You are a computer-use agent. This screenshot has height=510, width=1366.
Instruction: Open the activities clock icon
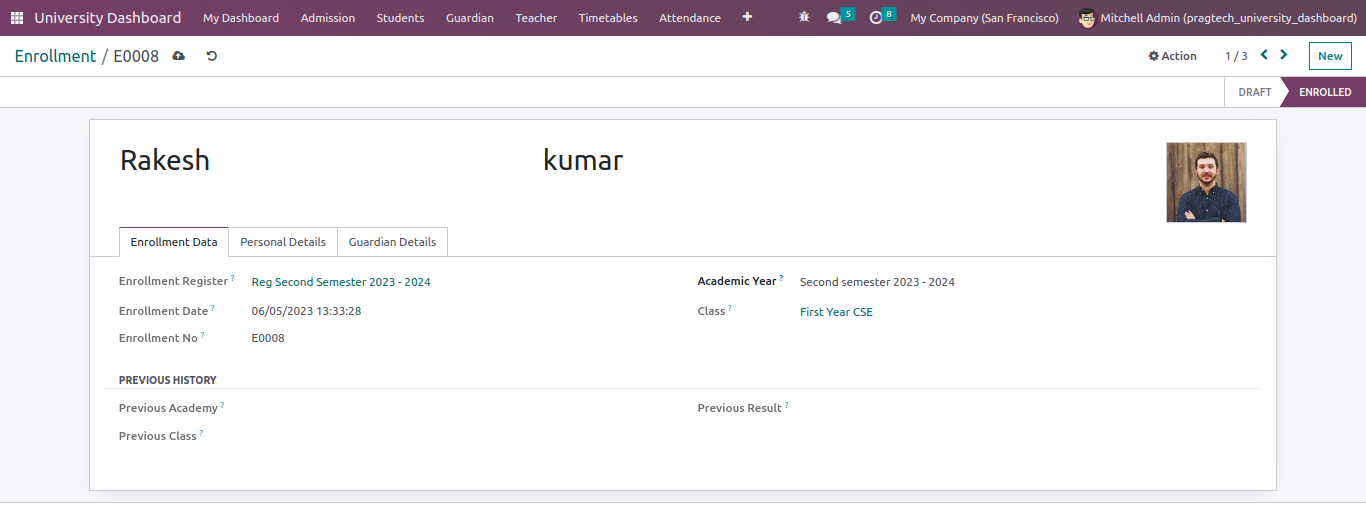876,18
